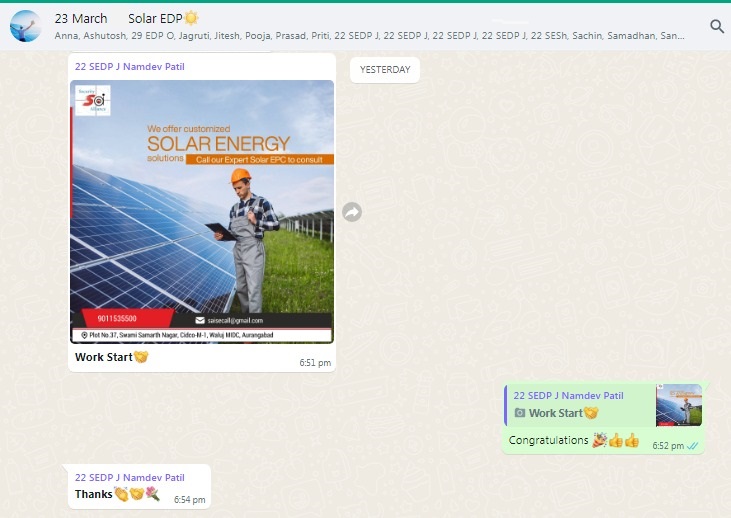Click the forward arrow beside the solar image
Viewport: 731px width, 518px height.
[x=352, y=212]
